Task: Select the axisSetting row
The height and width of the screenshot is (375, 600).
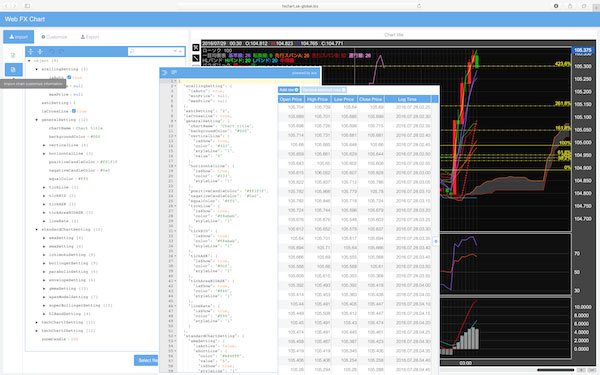Action: [59, 103]
